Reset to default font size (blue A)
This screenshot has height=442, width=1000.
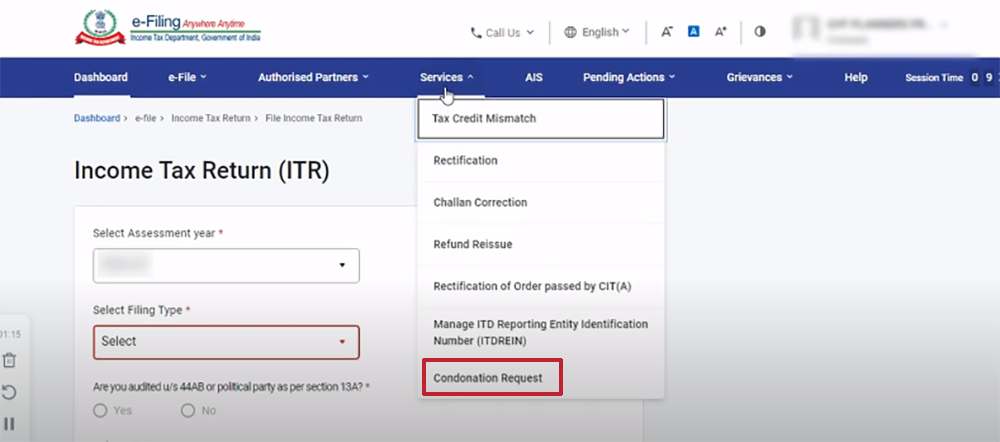tap(693, 32)
